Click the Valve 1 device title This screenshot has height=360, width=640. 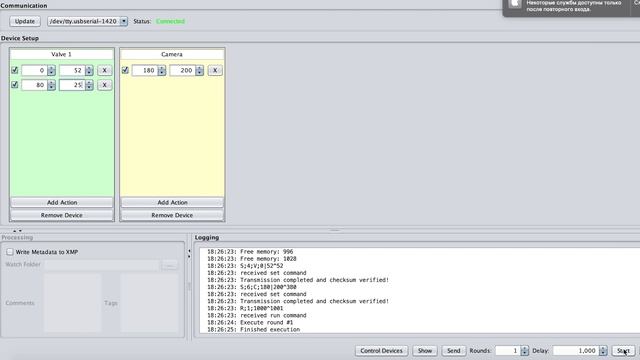pyautogui.click(x=62, y=54)
